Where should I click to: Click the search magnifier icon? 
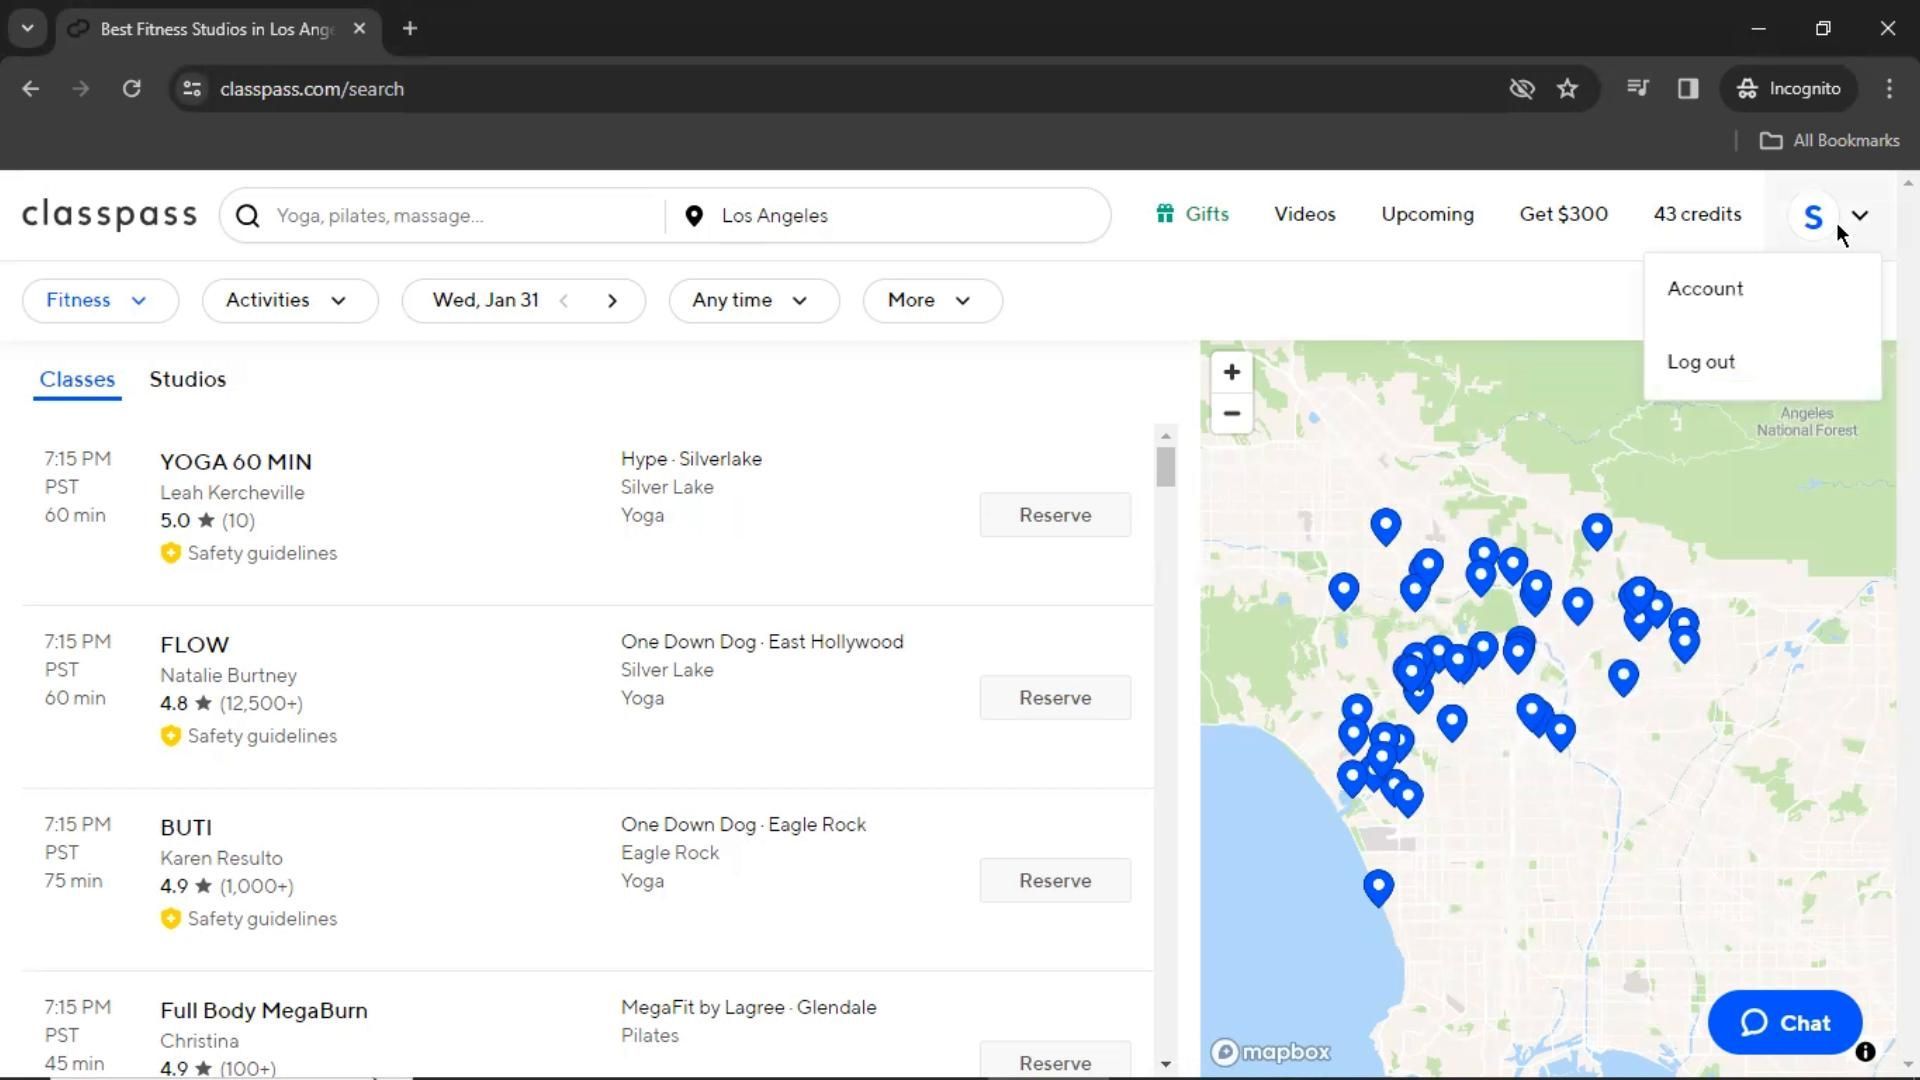click(x=247, y=216)
